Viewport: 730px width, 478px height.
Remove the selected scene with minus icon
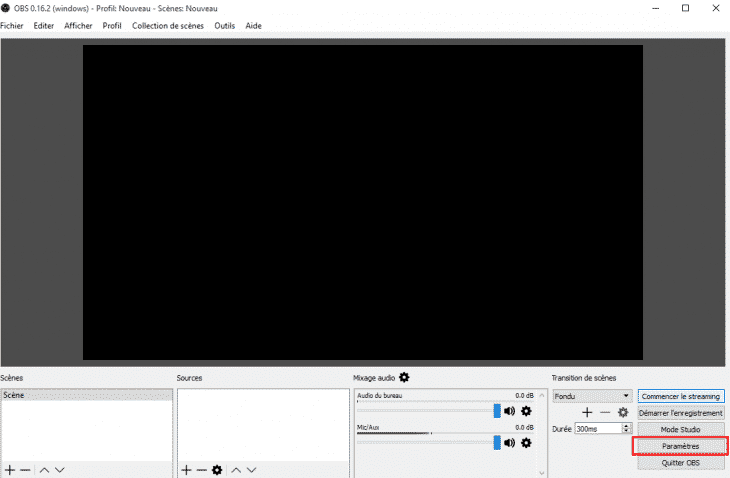click(25, 469)
